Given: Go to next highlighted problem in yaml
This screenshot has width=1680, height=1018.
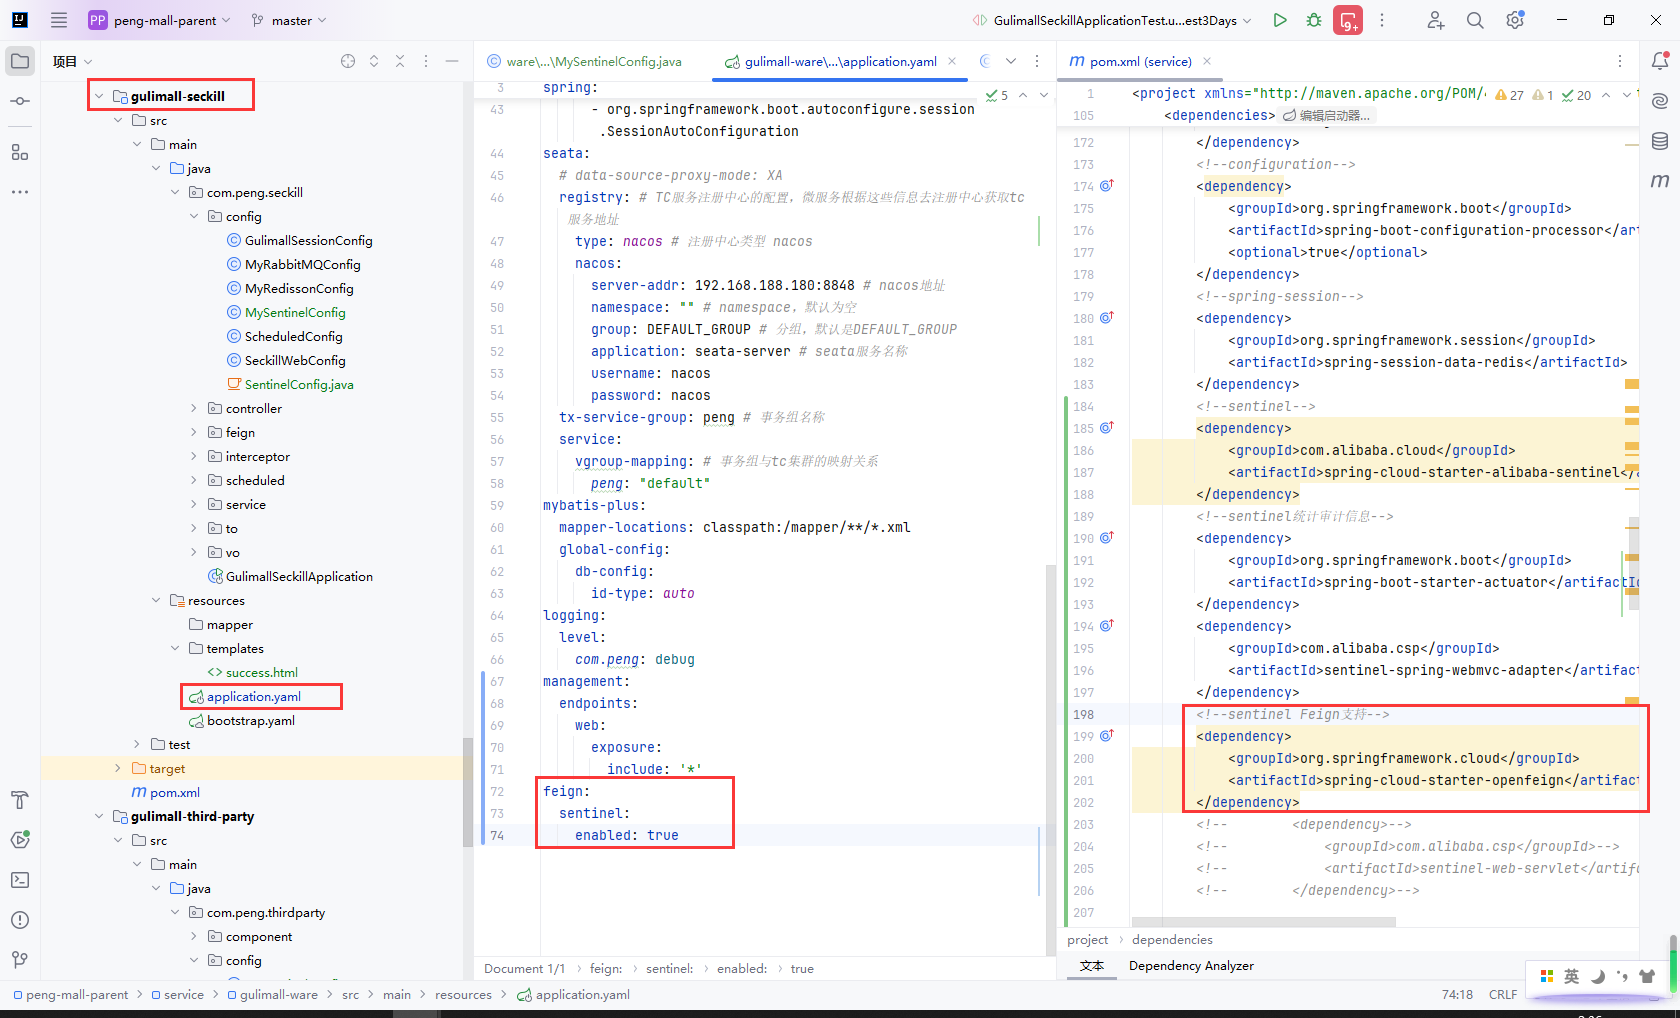Looking at the screenshot, I should click(1044, 95).
